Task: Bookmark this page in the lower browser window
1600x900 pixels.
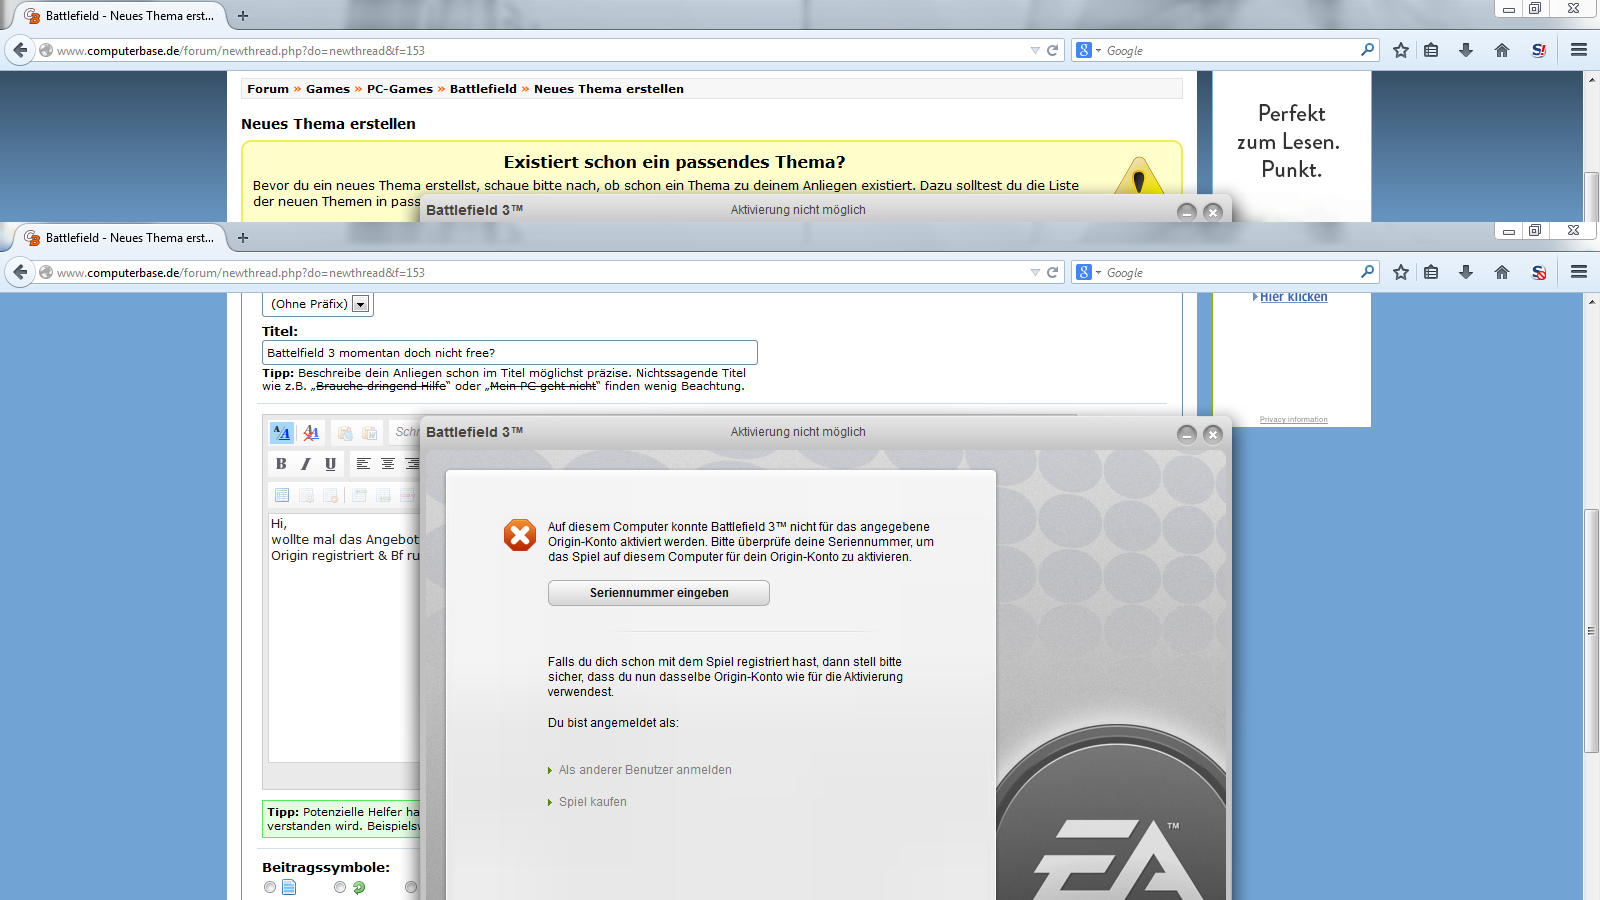Action: 1401,272
